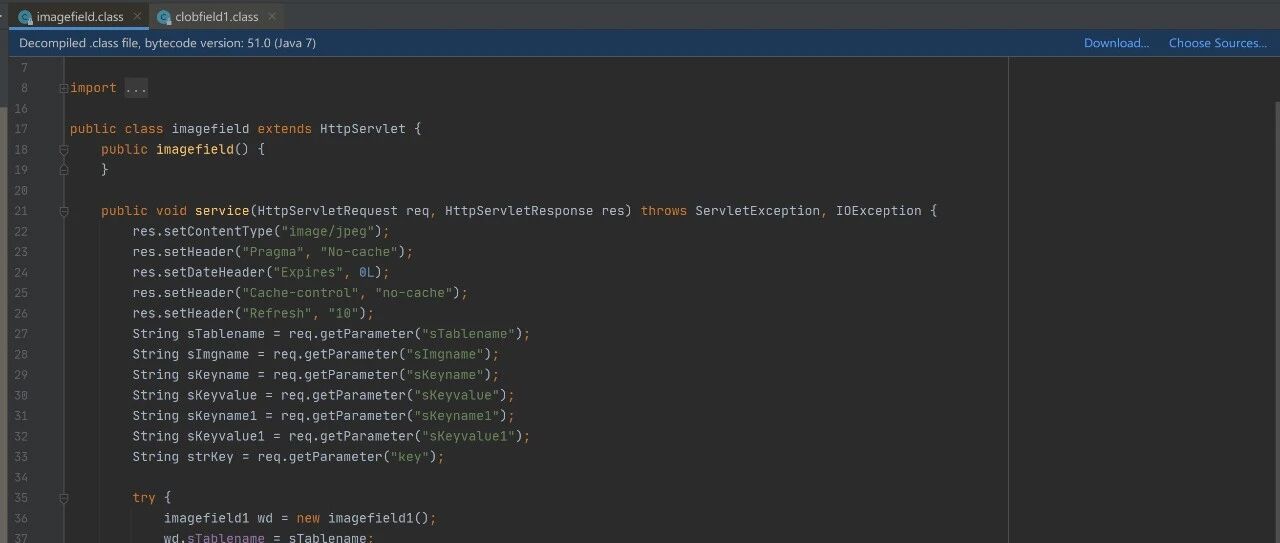1280x543 pixels.
Task: Click the imagefield1 wd declaration on line 36
Action: (x=218, y=518)
